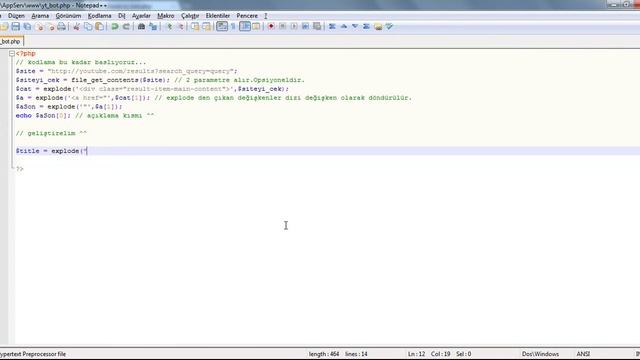This screenshot has height=360, width=640.
Task: Save the current file via toolbar
Action: pos(16,27)
